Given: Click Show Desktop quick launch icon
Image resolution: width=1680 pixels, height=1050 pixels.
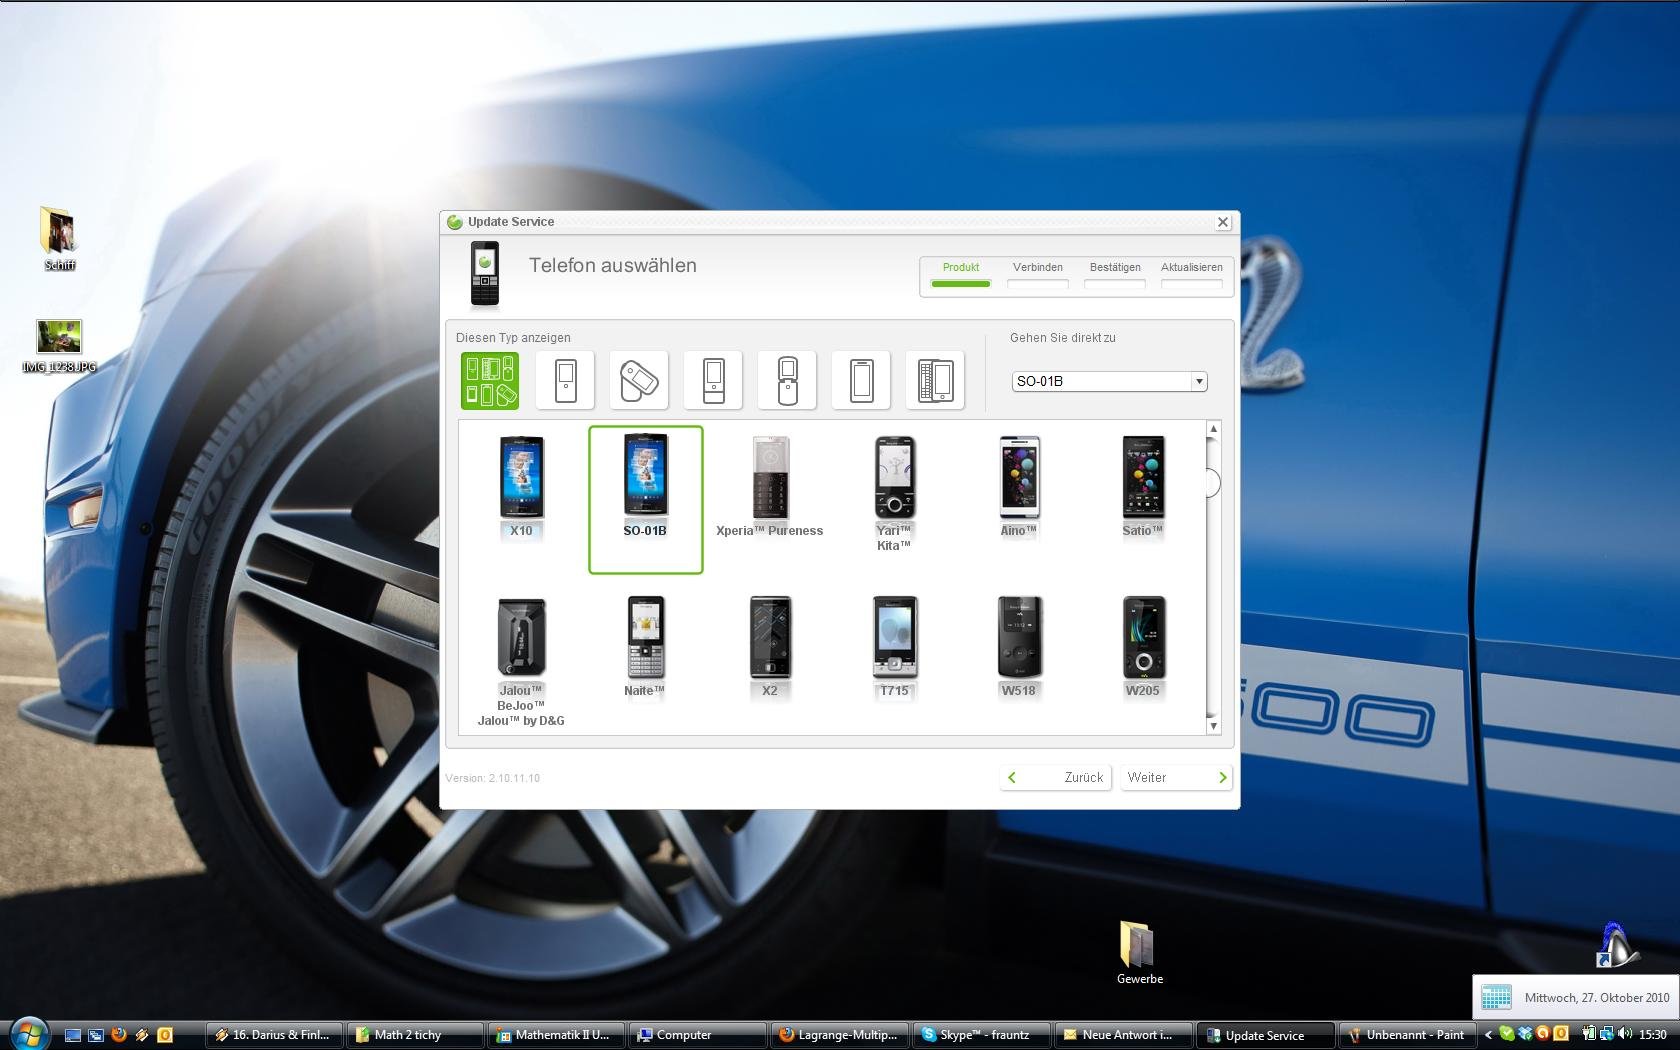Looking at the screenshot, I should 72,1035.
